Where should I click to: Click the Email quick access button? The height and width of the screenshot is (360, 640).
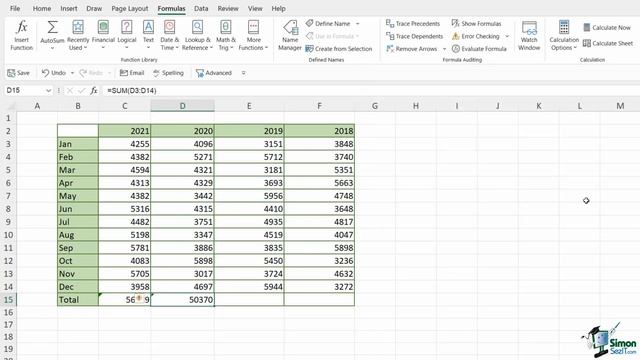coord(132,73)
